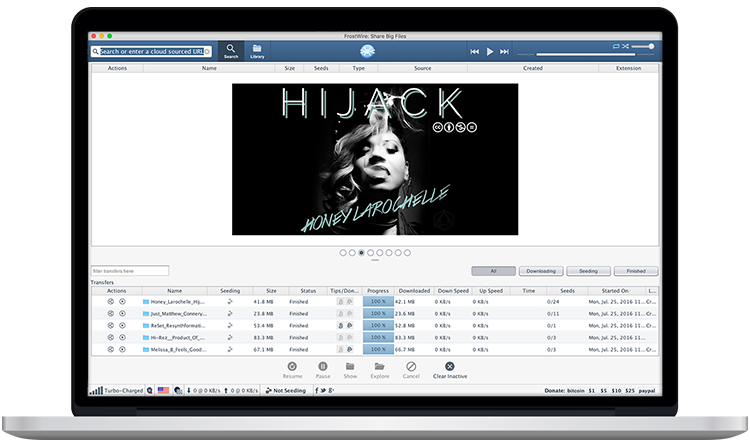Play the Melissa_B_Feels_Good transfer
This screenshot has height=445, width=750.
point(122,349)
